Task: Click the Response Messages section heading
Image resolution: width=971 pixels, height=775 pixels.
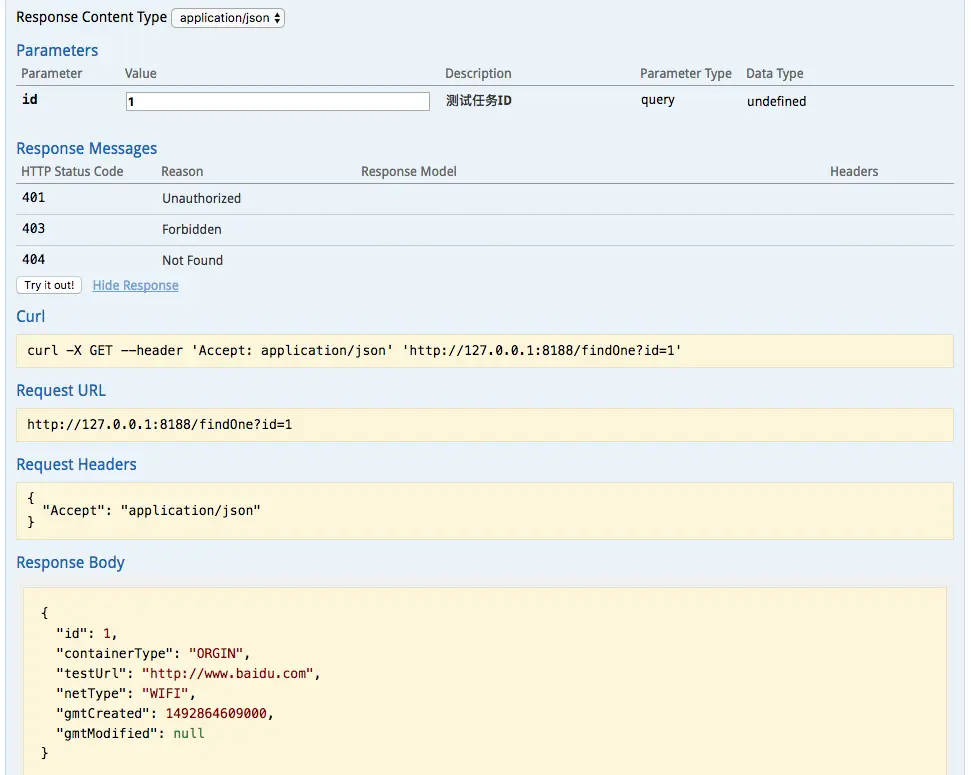Action: coord(87,148)
